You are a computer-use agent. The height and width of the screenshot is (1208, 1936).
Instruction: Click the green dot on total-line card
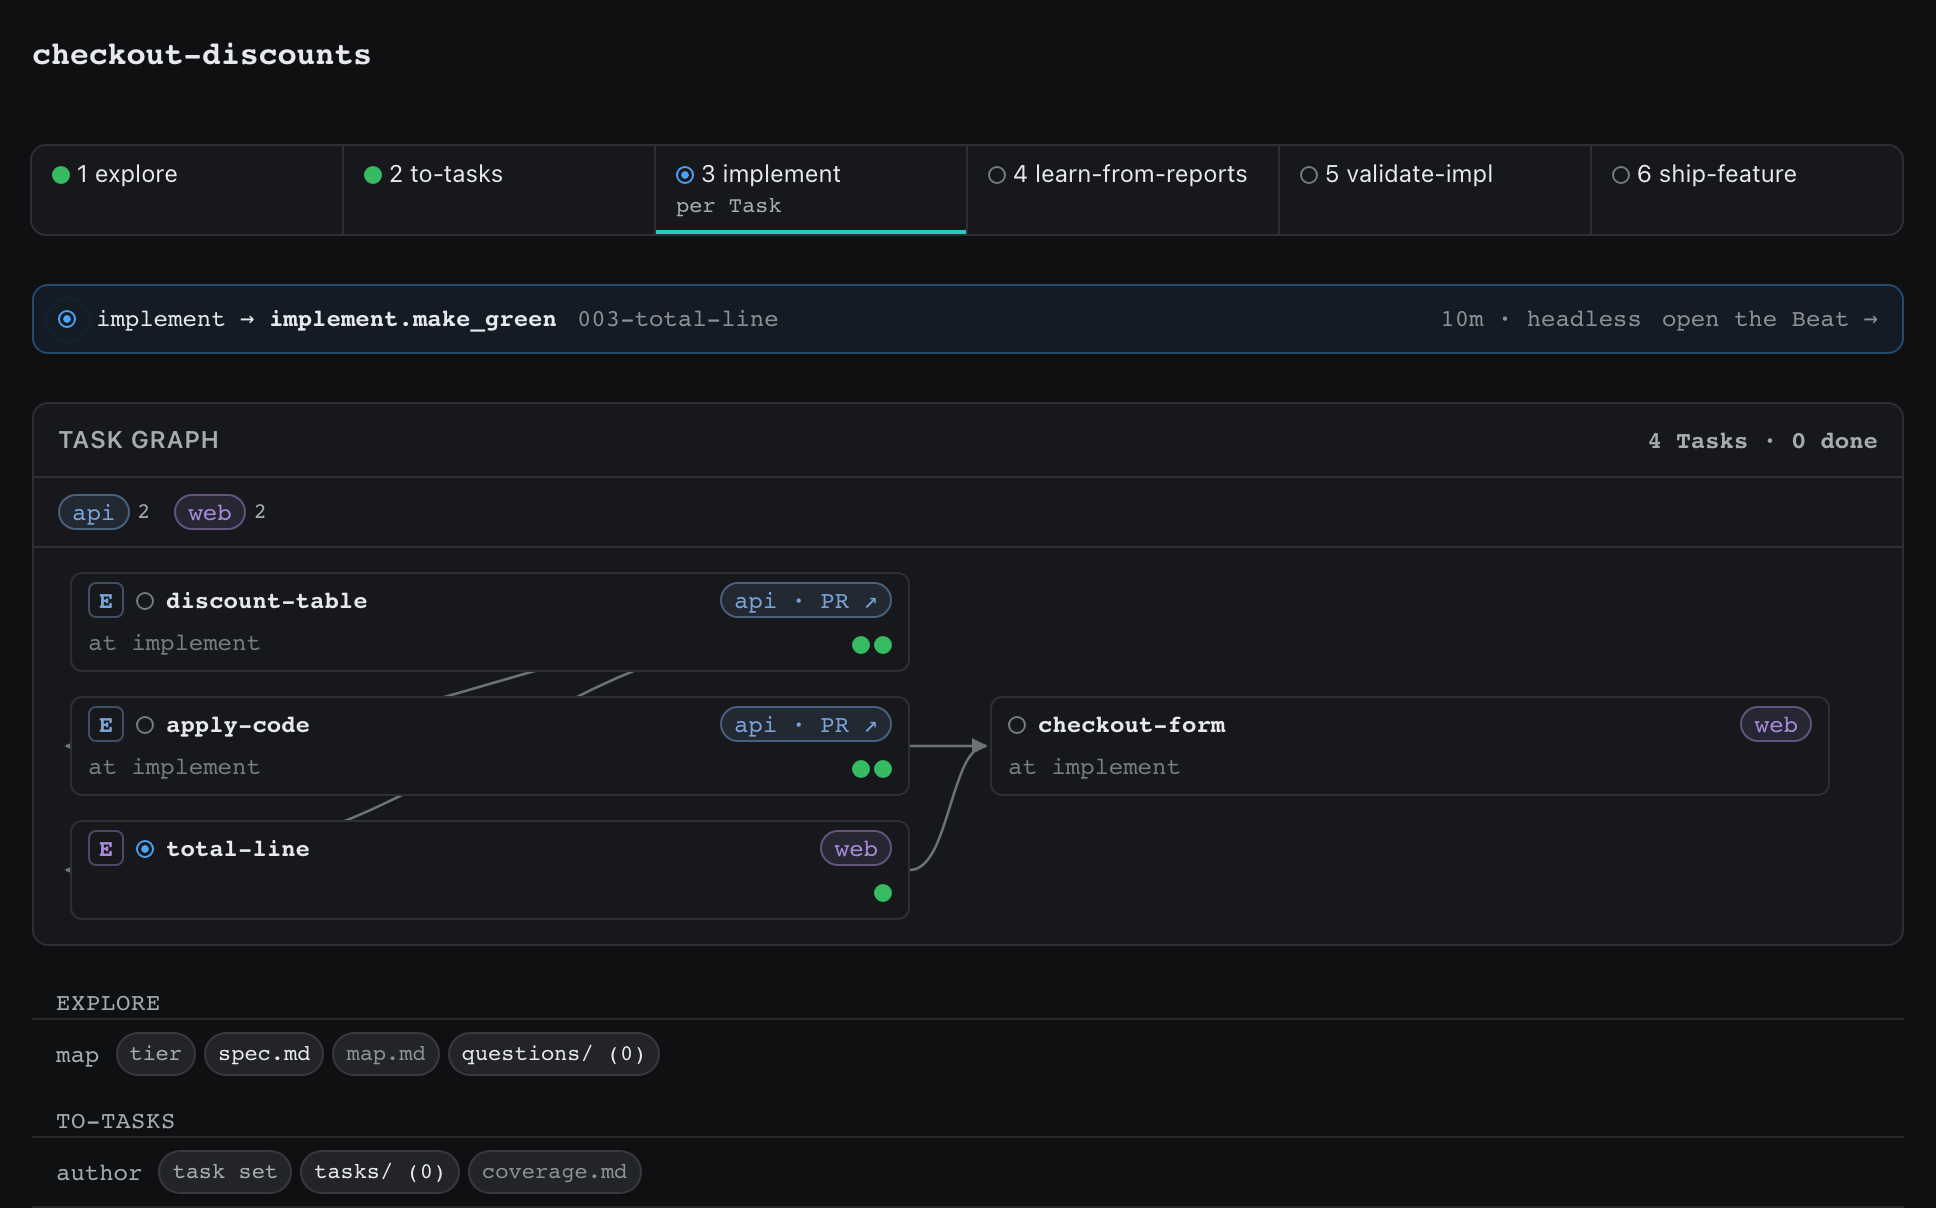tap(883, 893)
